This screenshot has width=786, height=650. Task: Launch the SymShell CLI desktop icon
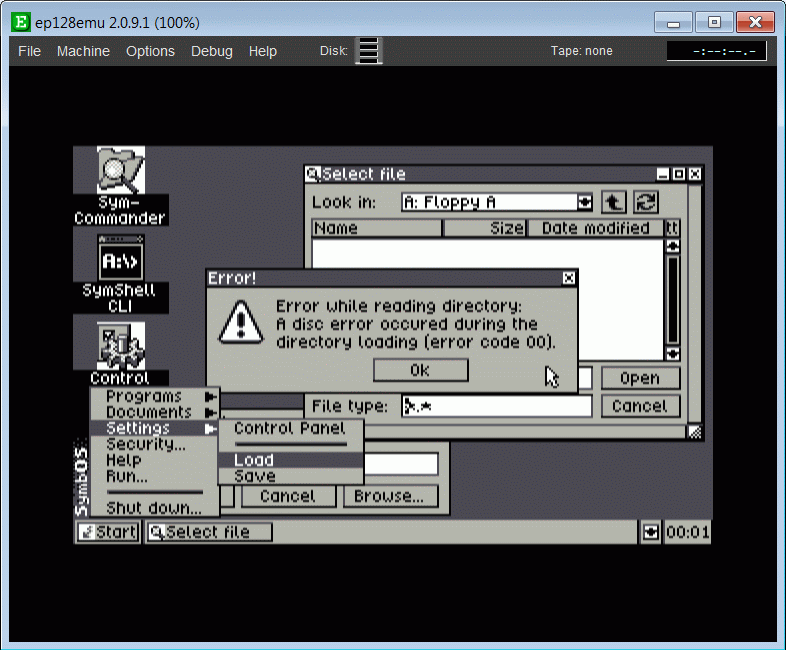tap(120, 260)
